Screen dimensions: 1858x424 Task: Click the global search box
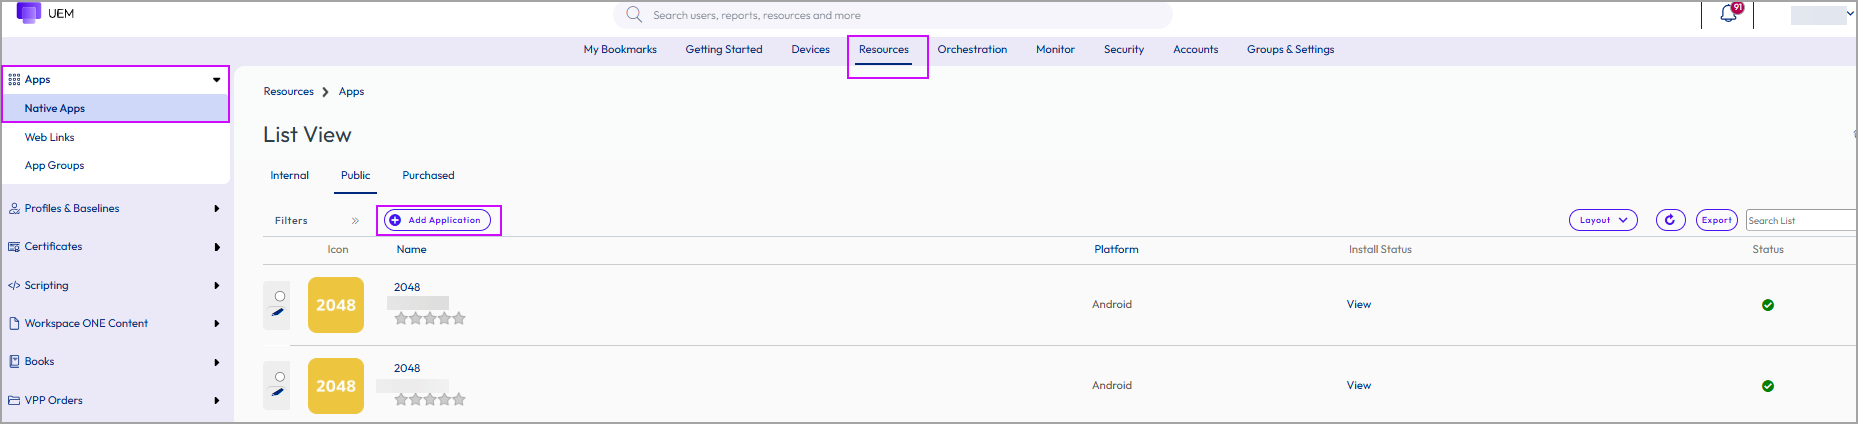pos(892,15)
